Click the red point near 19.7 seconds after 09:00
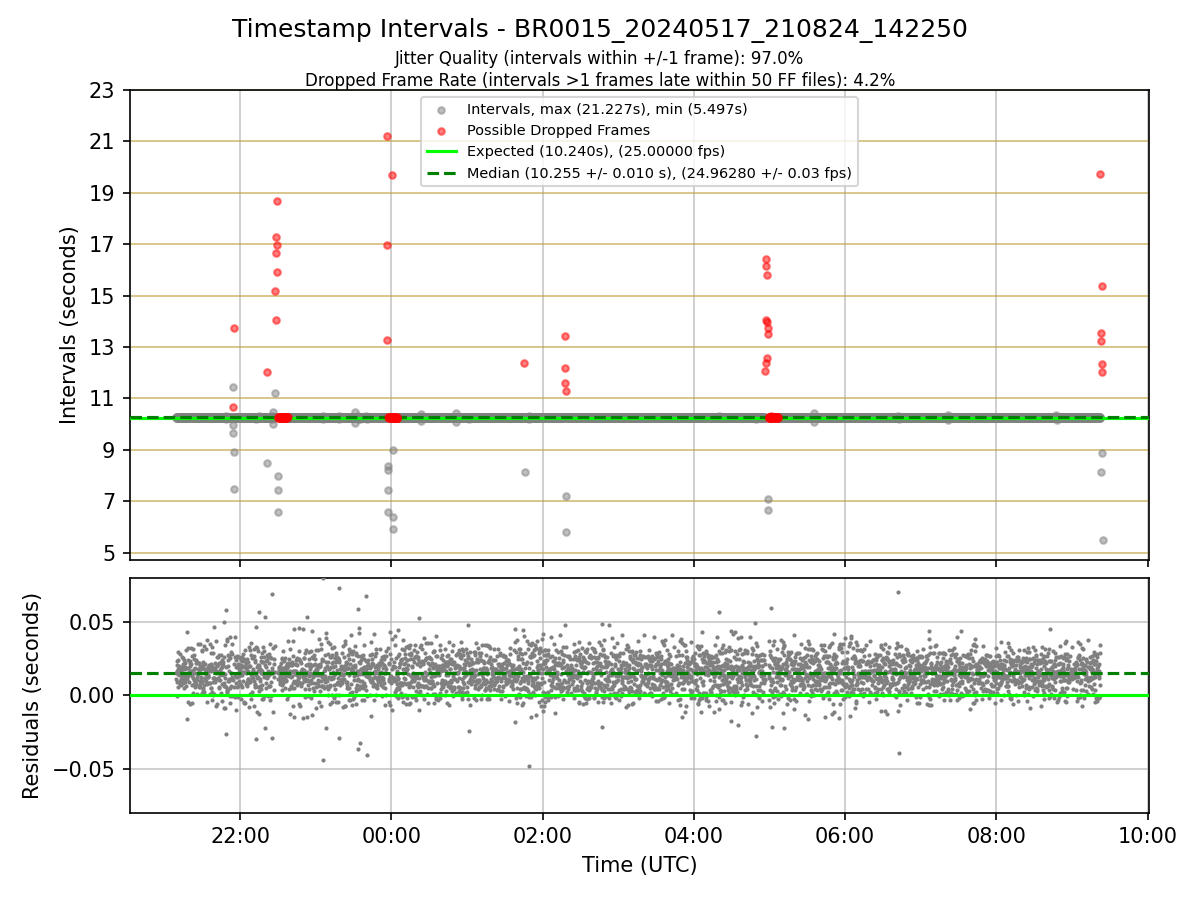Viewport: 1200px width, 900px height. [1100, 174]
